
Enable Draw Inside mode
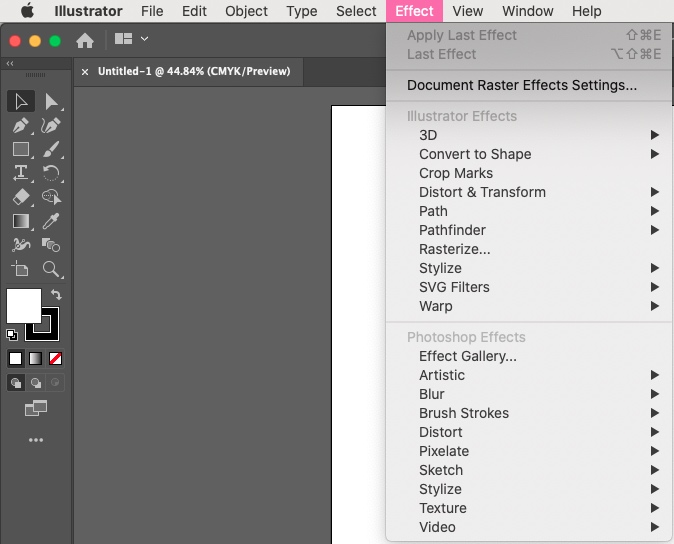point(55,382)
